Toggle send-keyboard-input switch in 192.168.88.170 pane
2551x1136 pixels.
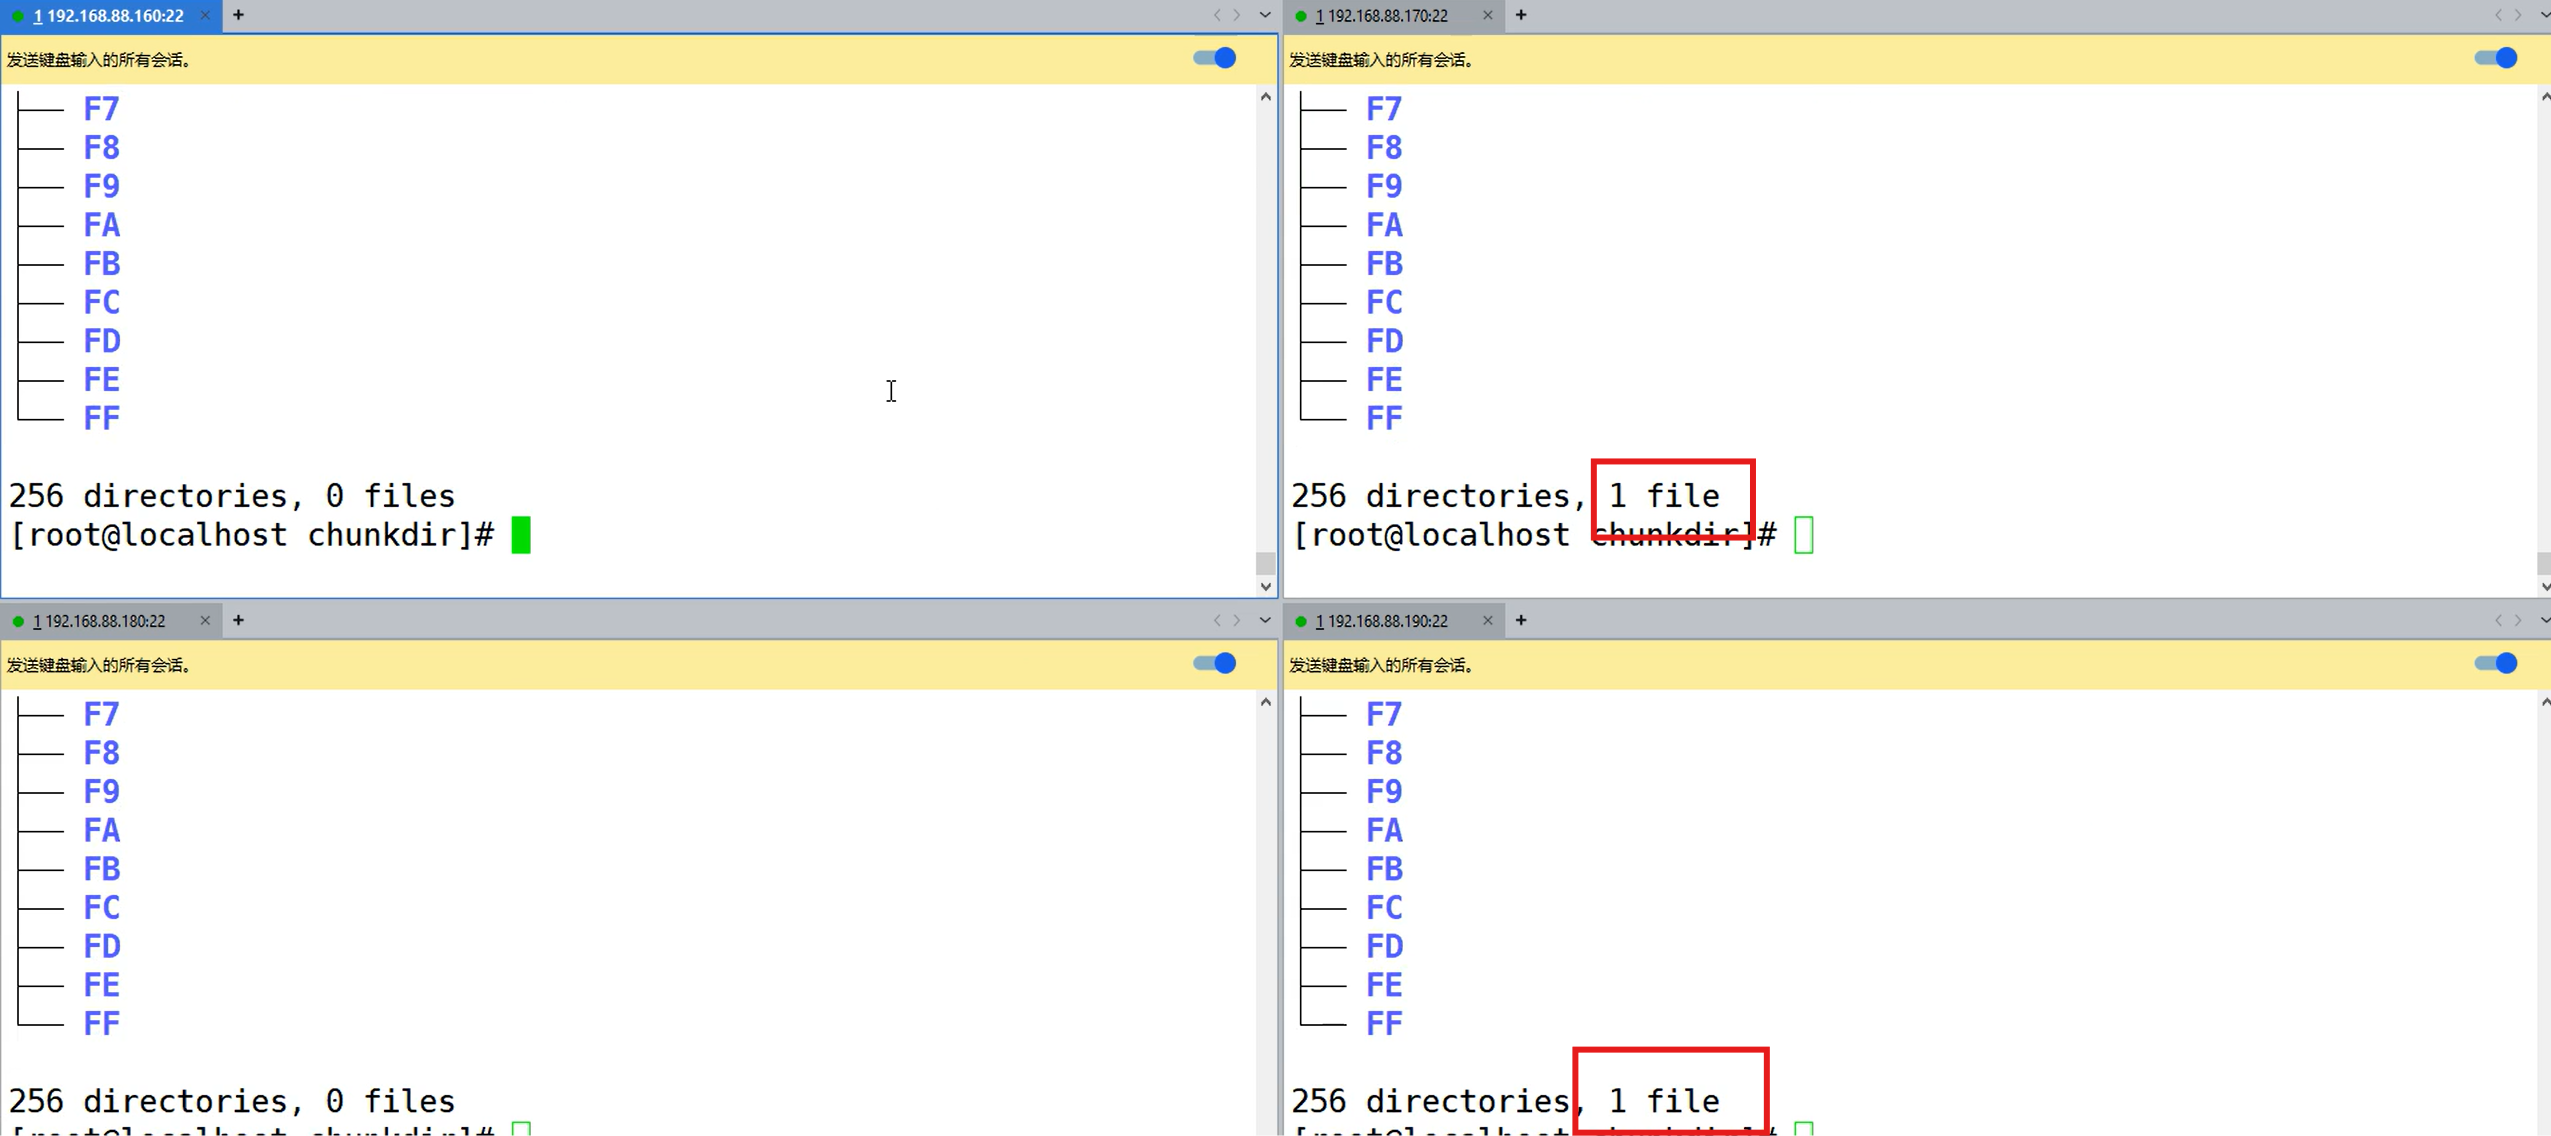point(2496,58)
